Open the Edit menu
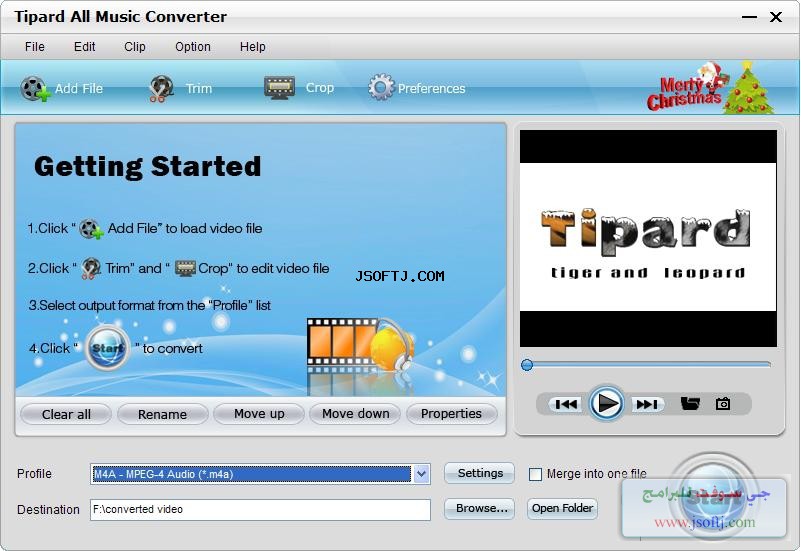 [x=84, y=47]
